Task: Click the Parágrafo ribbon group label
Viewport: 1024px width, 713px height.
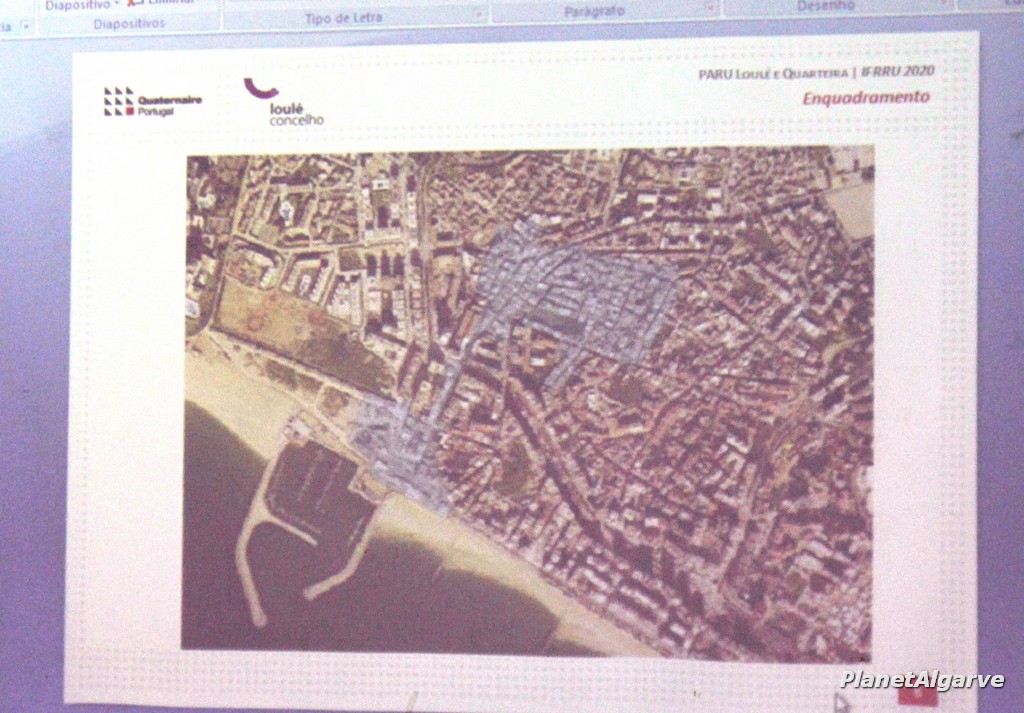Action: click(x=594, y=10)
